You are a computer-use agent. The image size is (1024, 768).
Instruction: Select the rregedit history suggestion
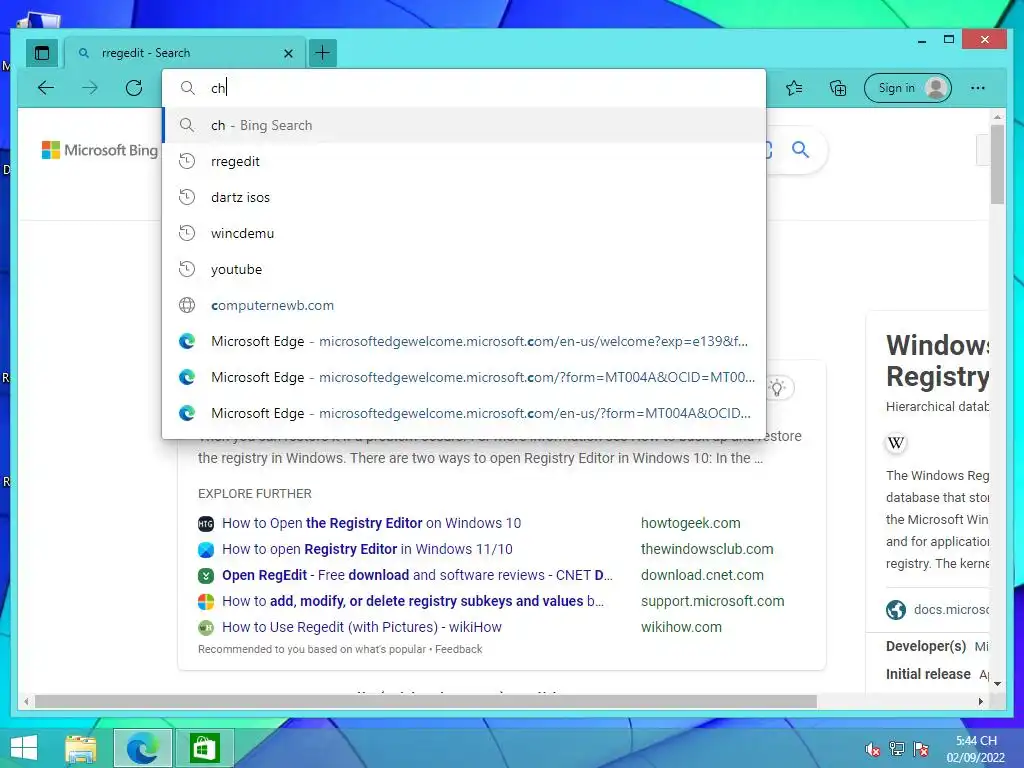464,161
